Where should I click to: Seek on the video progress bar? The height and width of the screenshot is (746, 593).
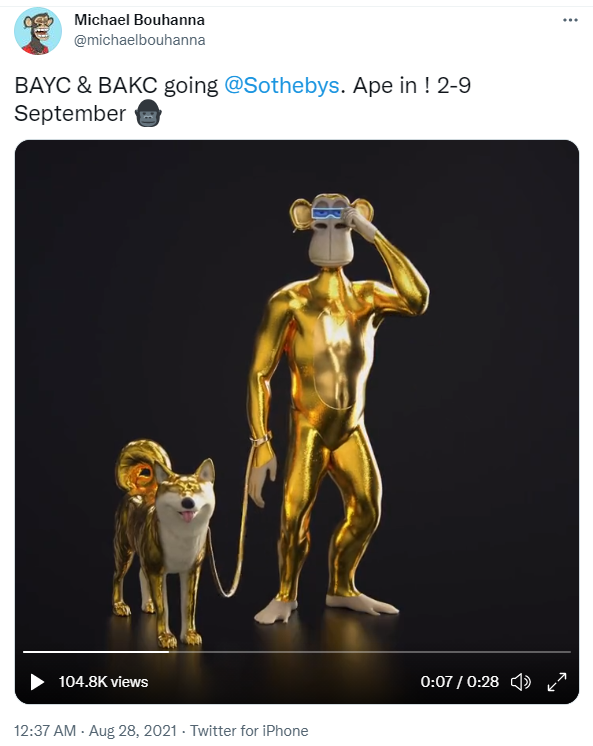click(296, 652)
